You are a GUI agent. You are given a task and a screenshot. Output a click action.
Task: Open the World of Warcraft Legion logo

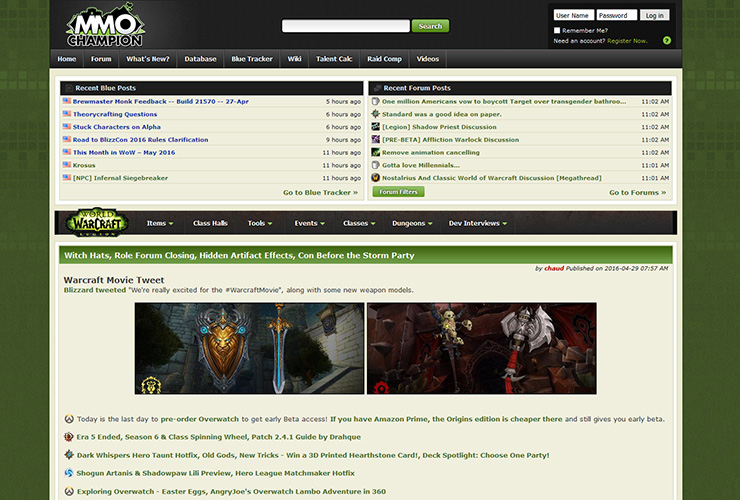click(x=97, y=222)
